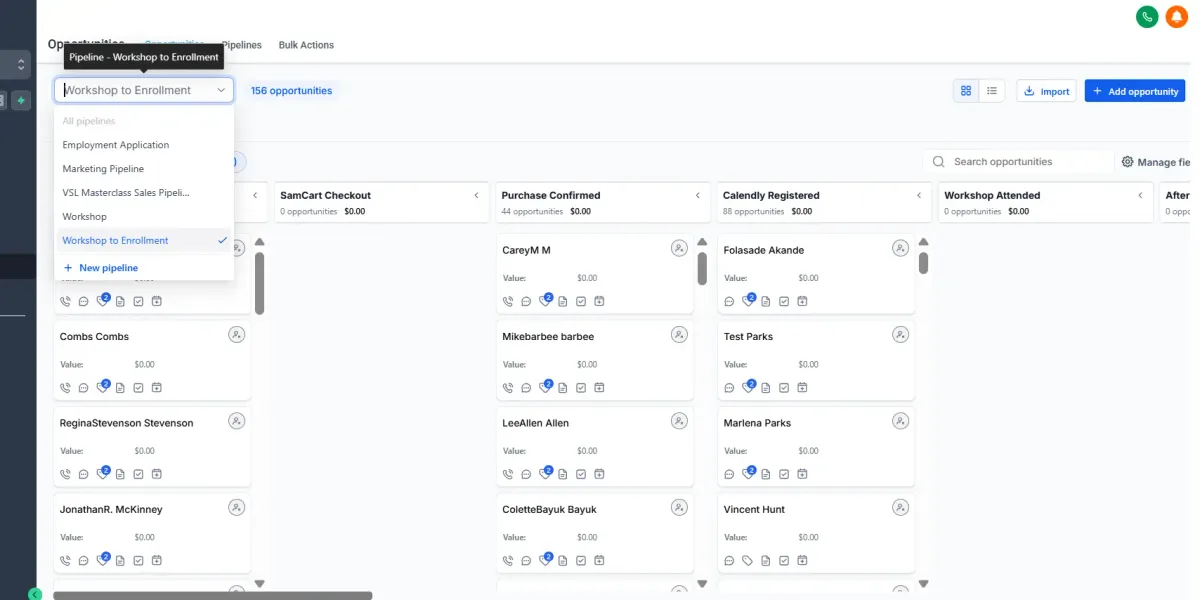Image resolution: width=1200 pixels, height=600 pixels.
Task: View tags on CareyM M card
Action: point(545,300)
